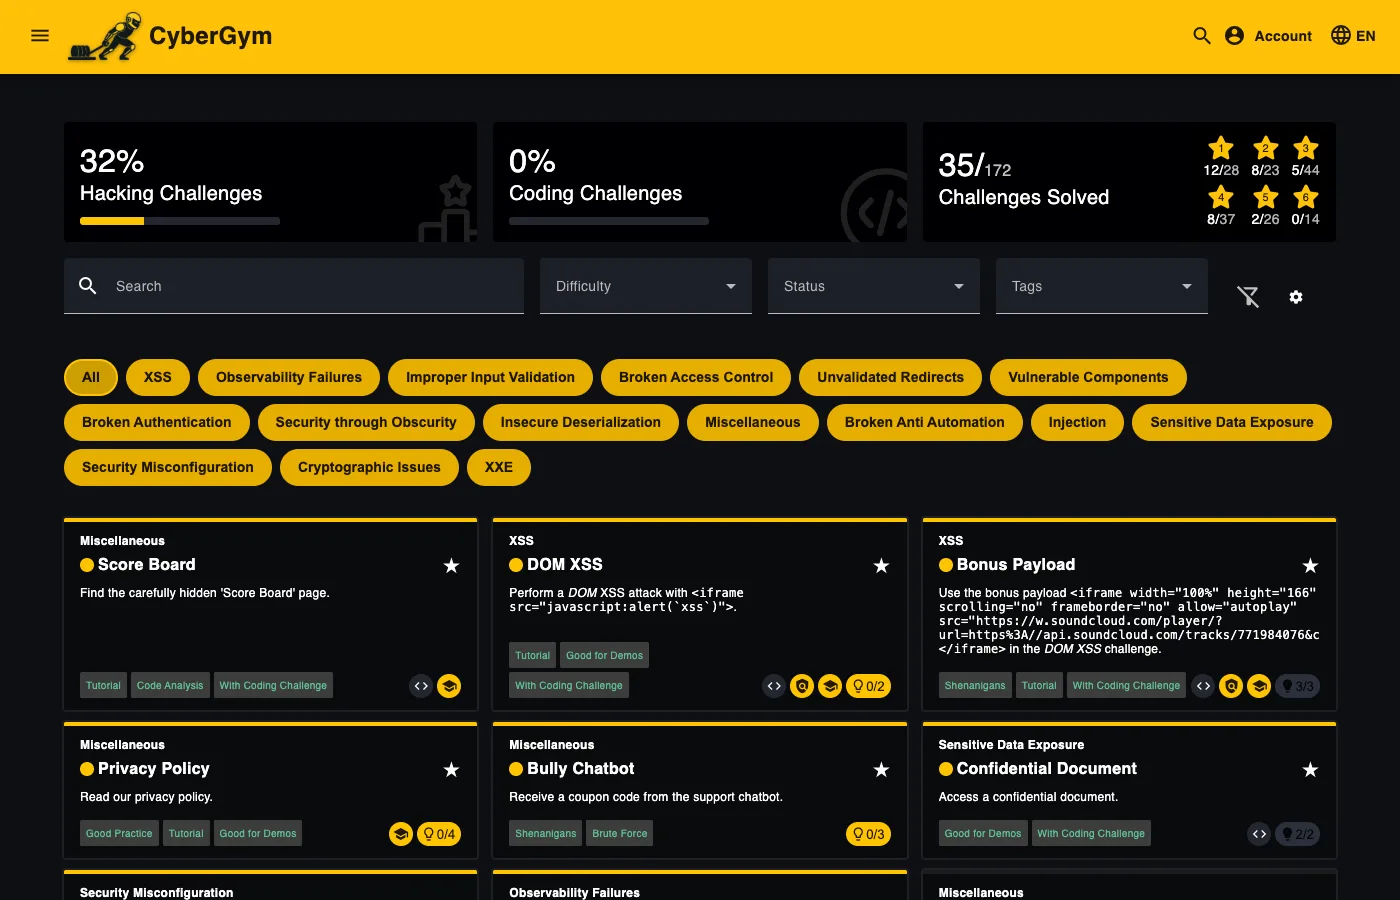The image size is (1400, 900).
Task: Select the Cryptographic Issues chip
Action: point(369,467)
